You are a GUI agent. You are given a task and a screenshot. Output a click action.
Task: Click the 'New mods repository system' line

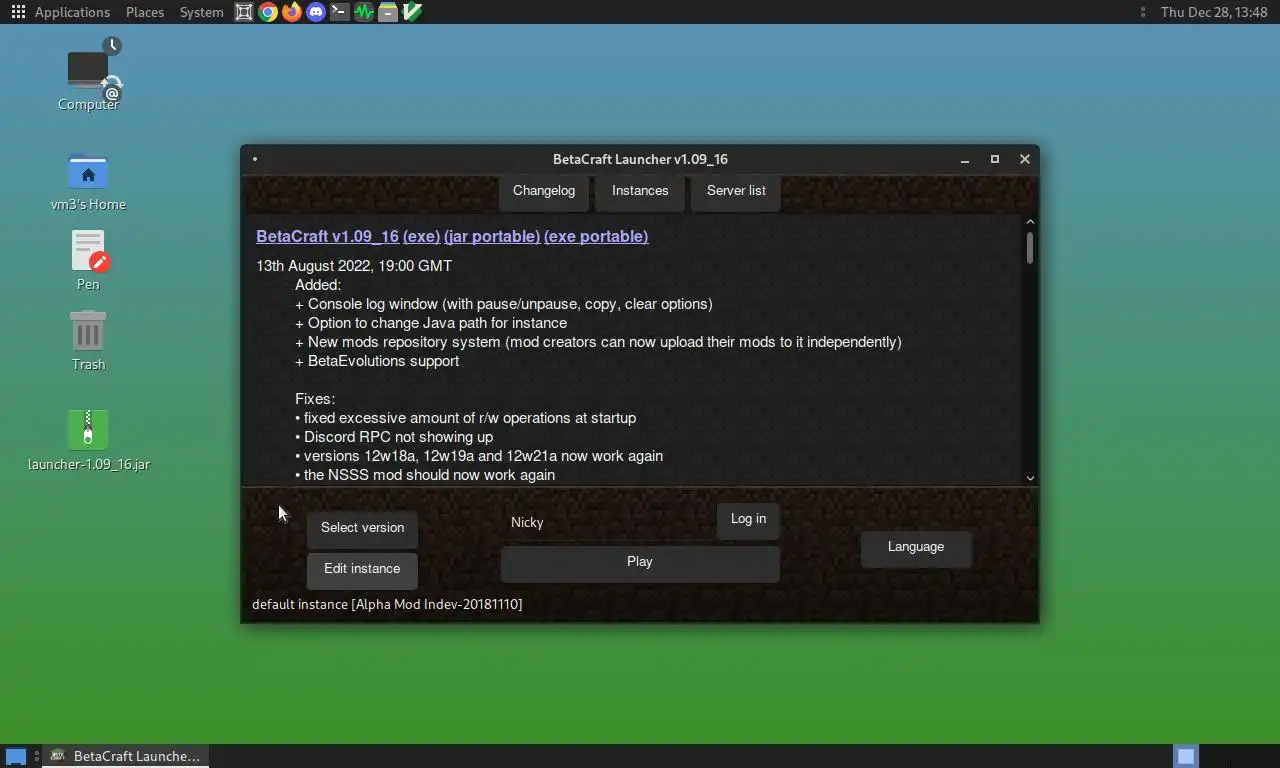pos(598,342)
